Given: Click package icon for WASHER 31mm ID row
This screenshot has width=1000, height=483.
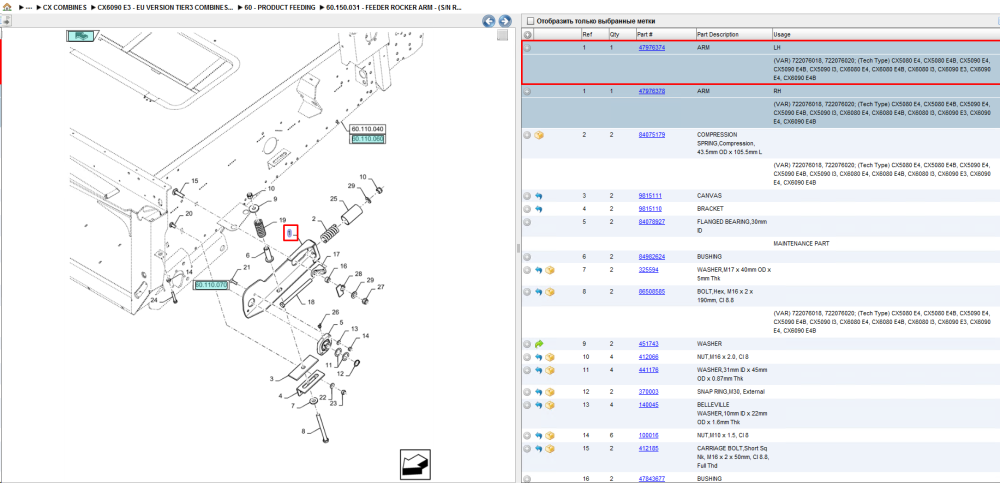Looking at the screenshot, I should [550, 370].
